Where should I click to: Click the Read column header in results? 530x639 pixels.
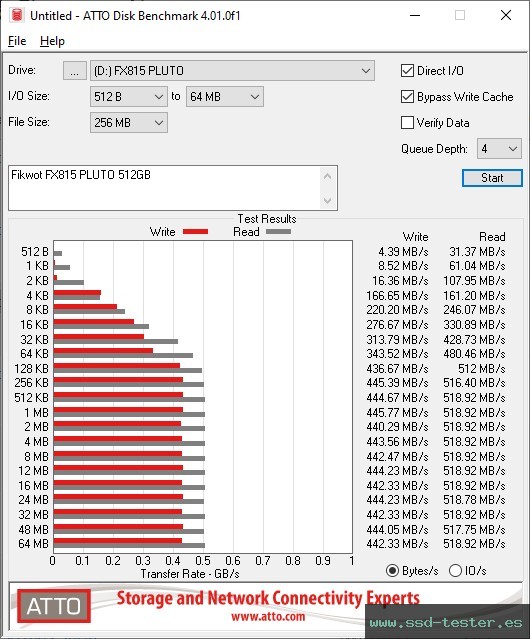492,237
